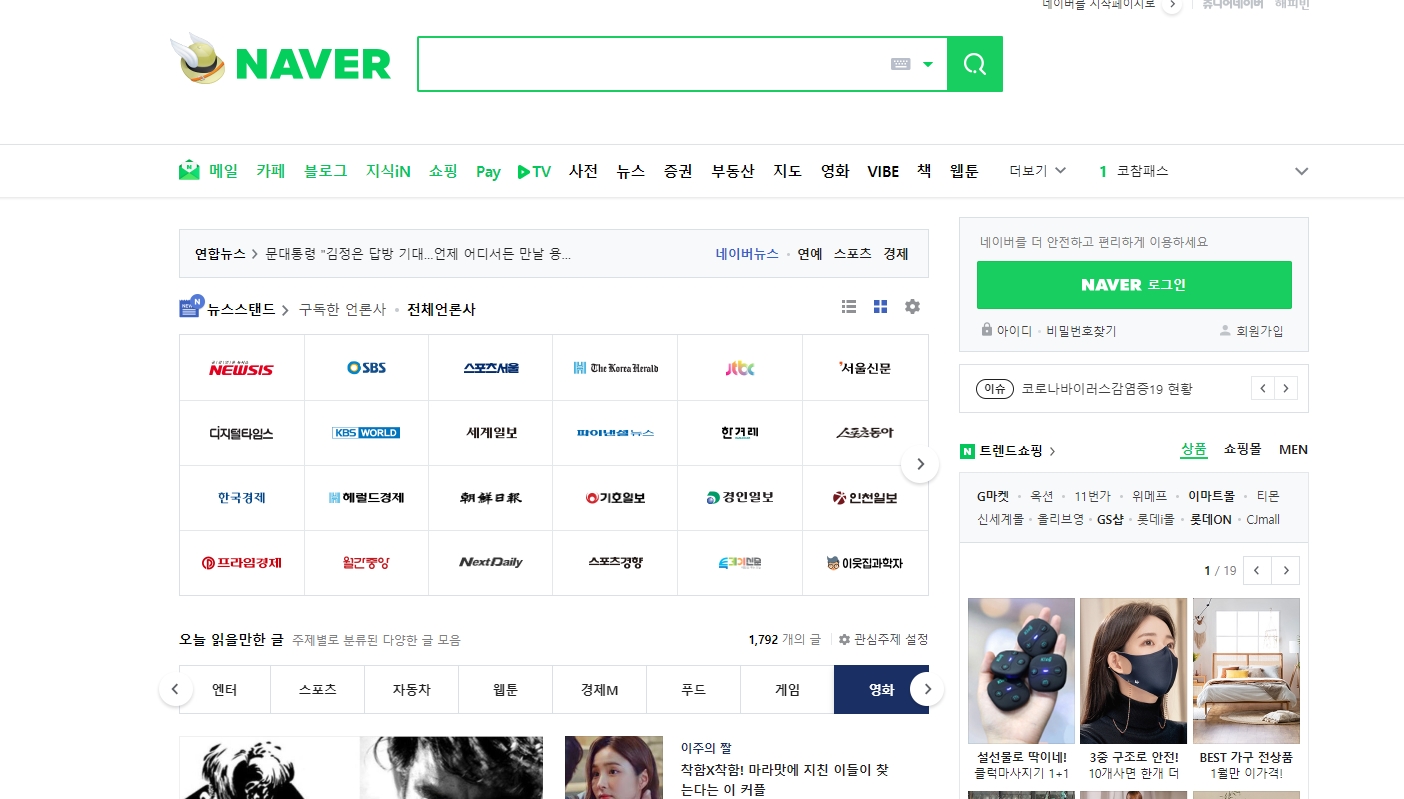Open the 블로그 menu item
The image size is (1404, 799).
coord(326,171)
